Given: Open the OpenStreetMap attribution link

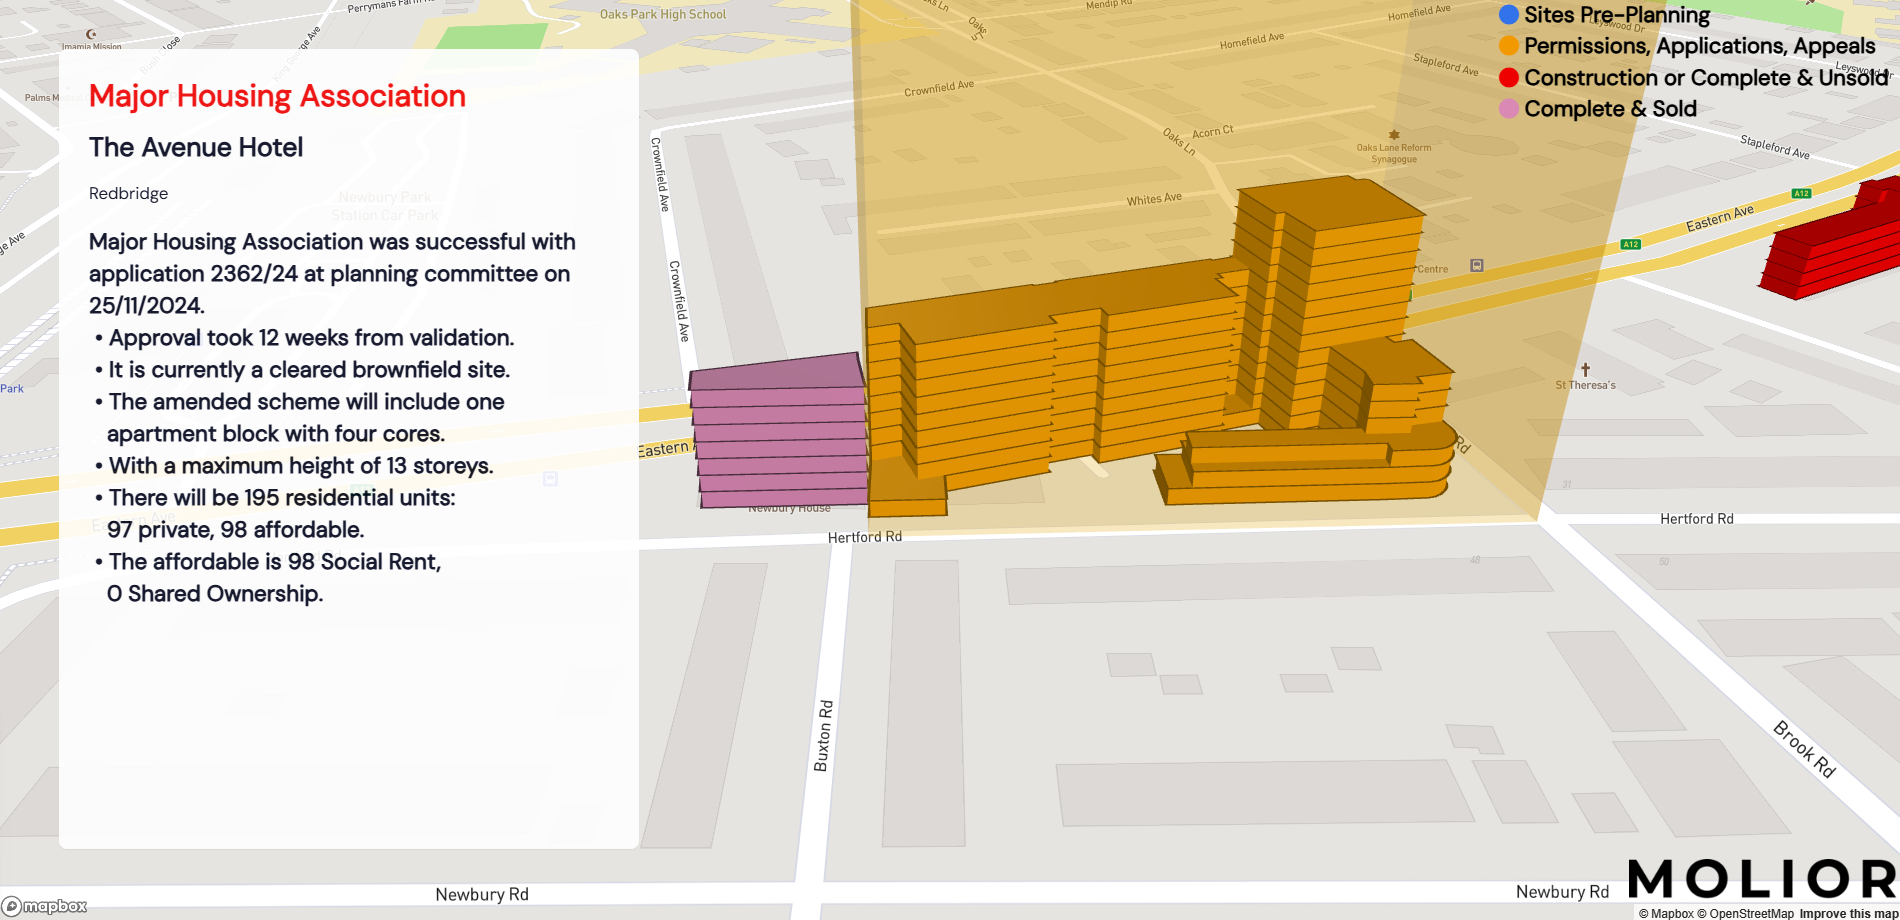Looking at the screenshot, I should [x=1745, y=913].
